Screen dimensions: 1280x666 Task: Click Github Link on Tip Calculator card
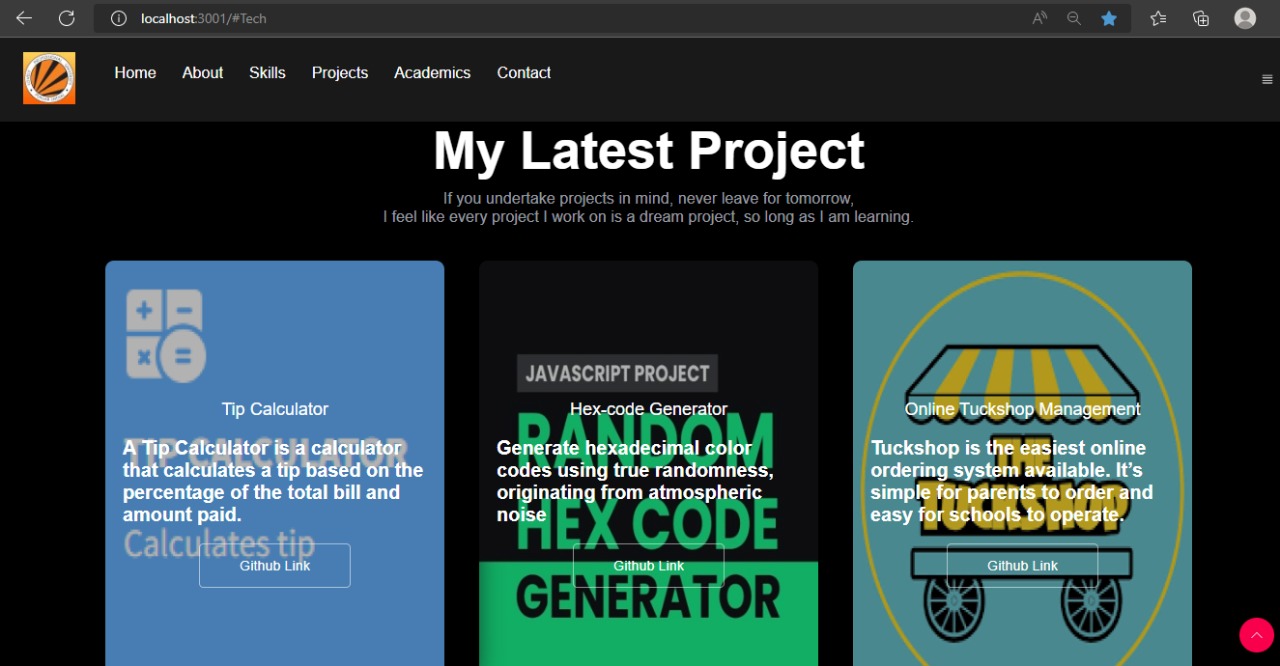tap(275, 566)
